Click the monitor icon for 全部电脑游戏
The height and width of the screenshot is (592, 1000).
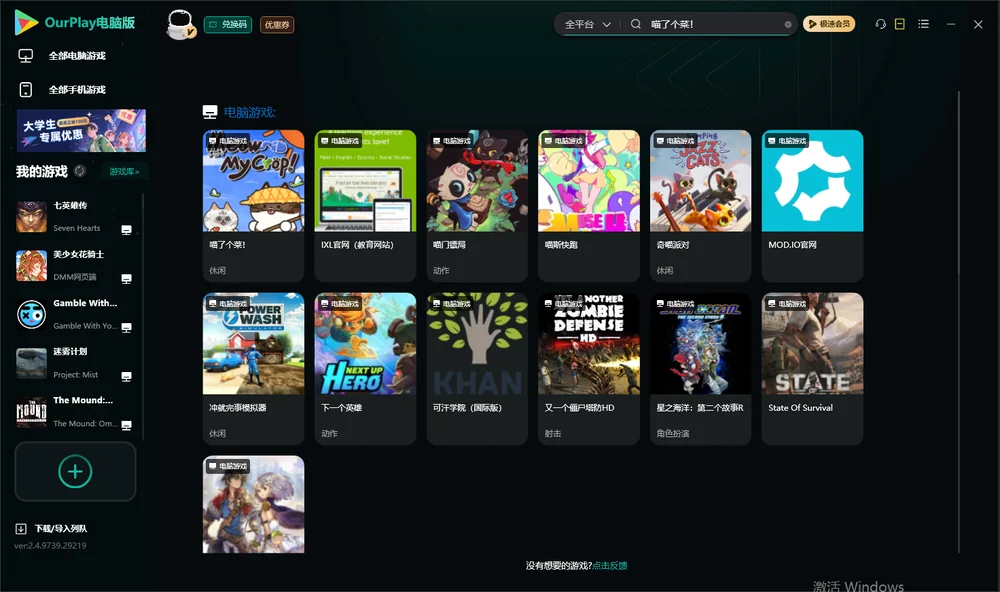pyautogui.click(x=26, y=56)
